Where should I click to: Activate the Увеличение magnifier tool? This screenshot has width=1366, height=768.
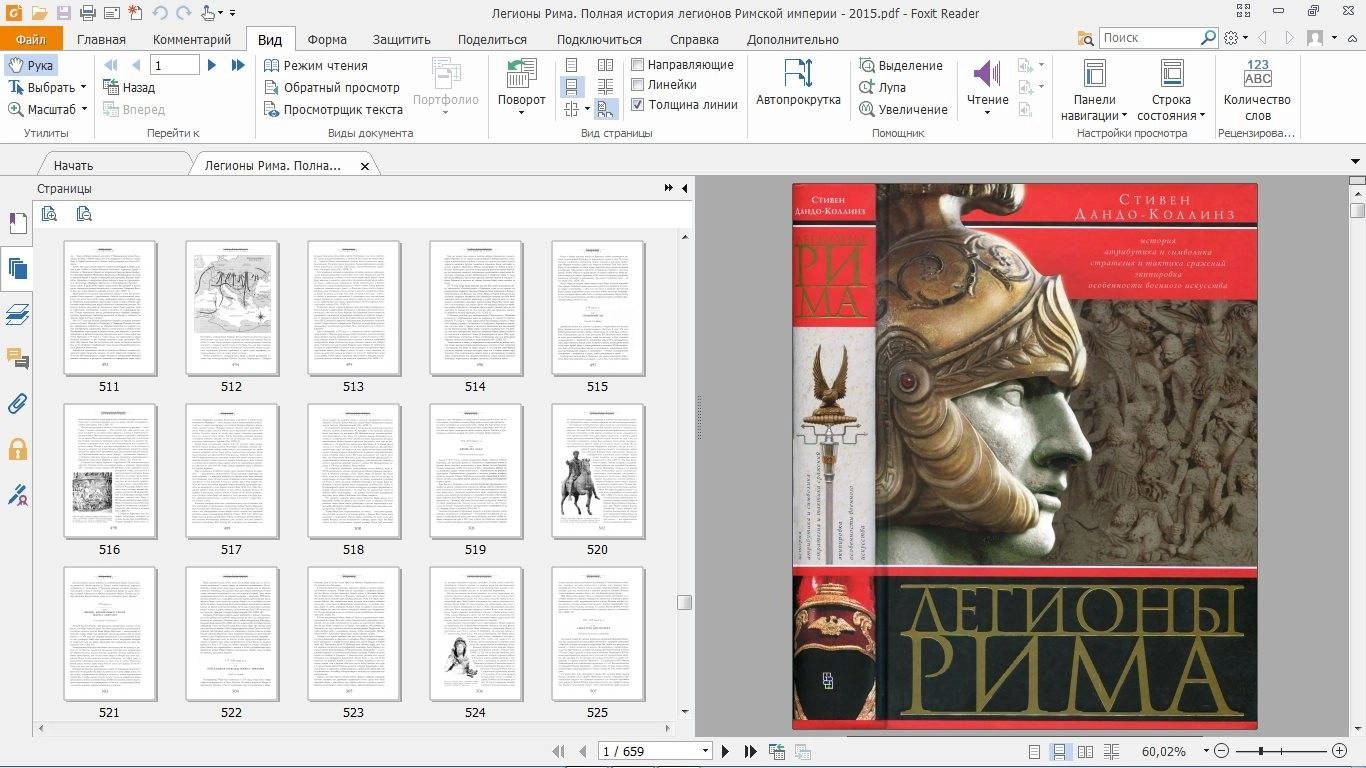tap(904, 109)
